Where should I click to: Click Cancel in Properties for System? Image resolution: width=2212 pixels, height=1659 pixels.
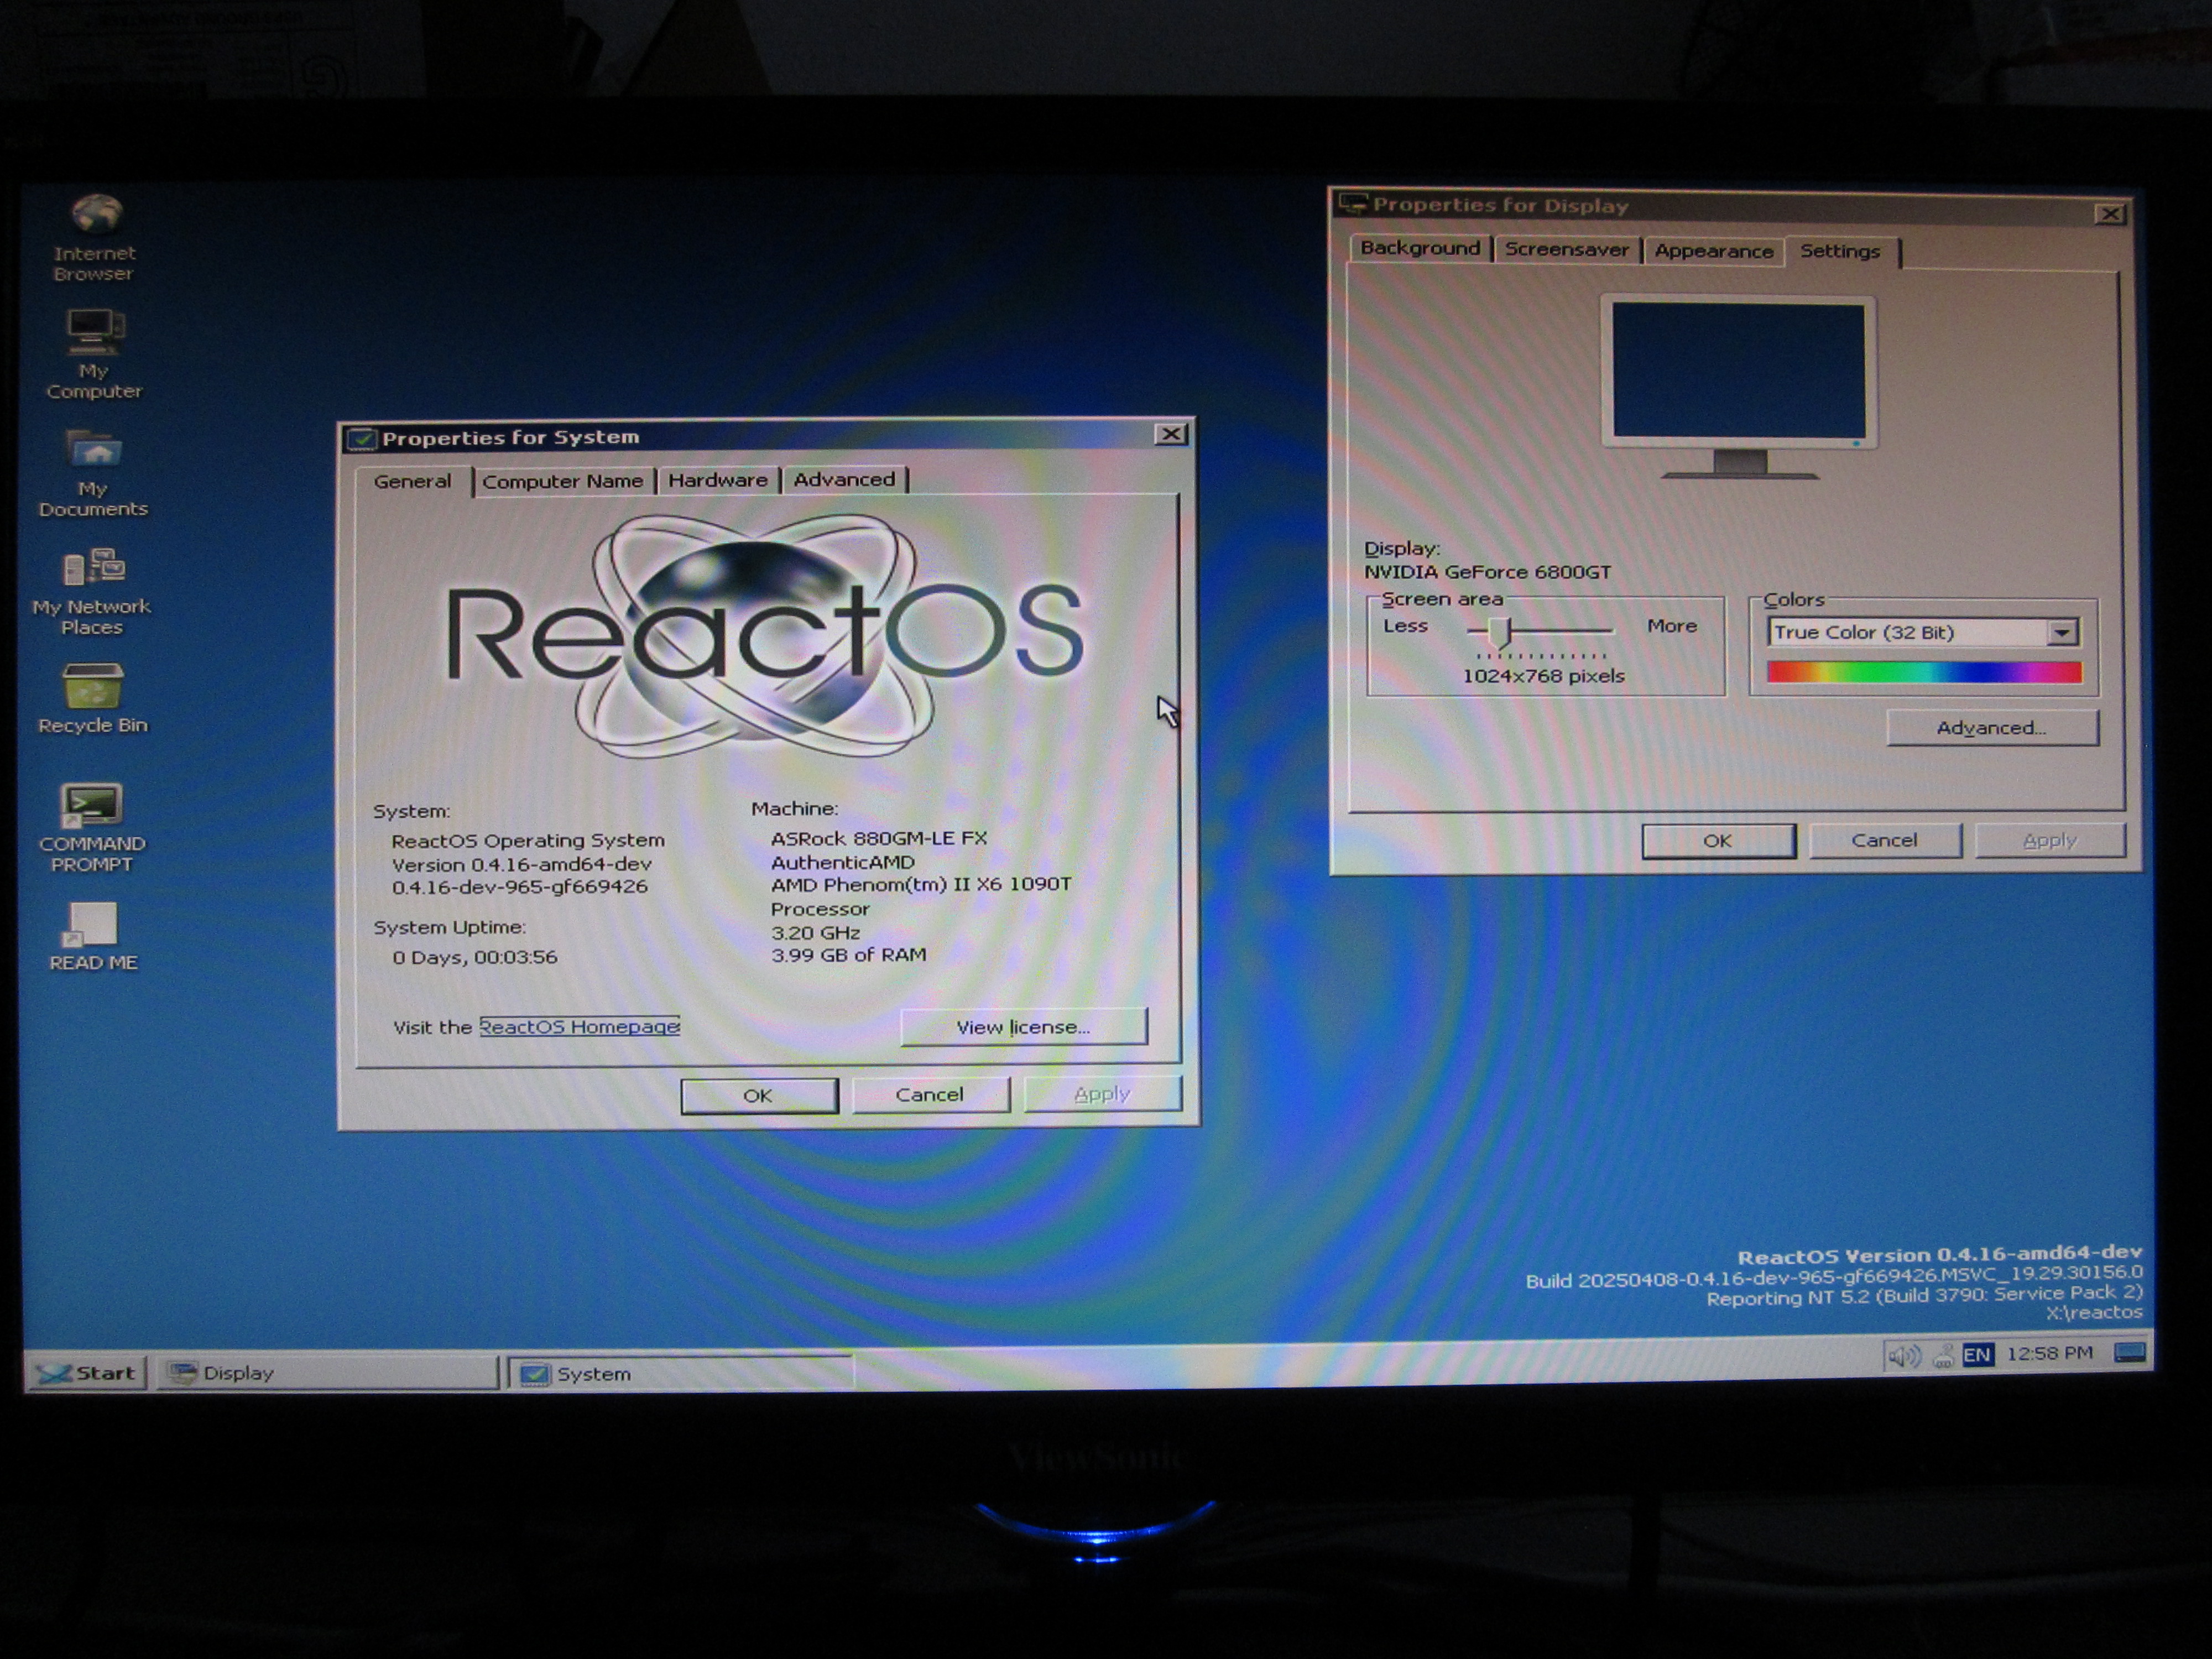point(930,1094)
